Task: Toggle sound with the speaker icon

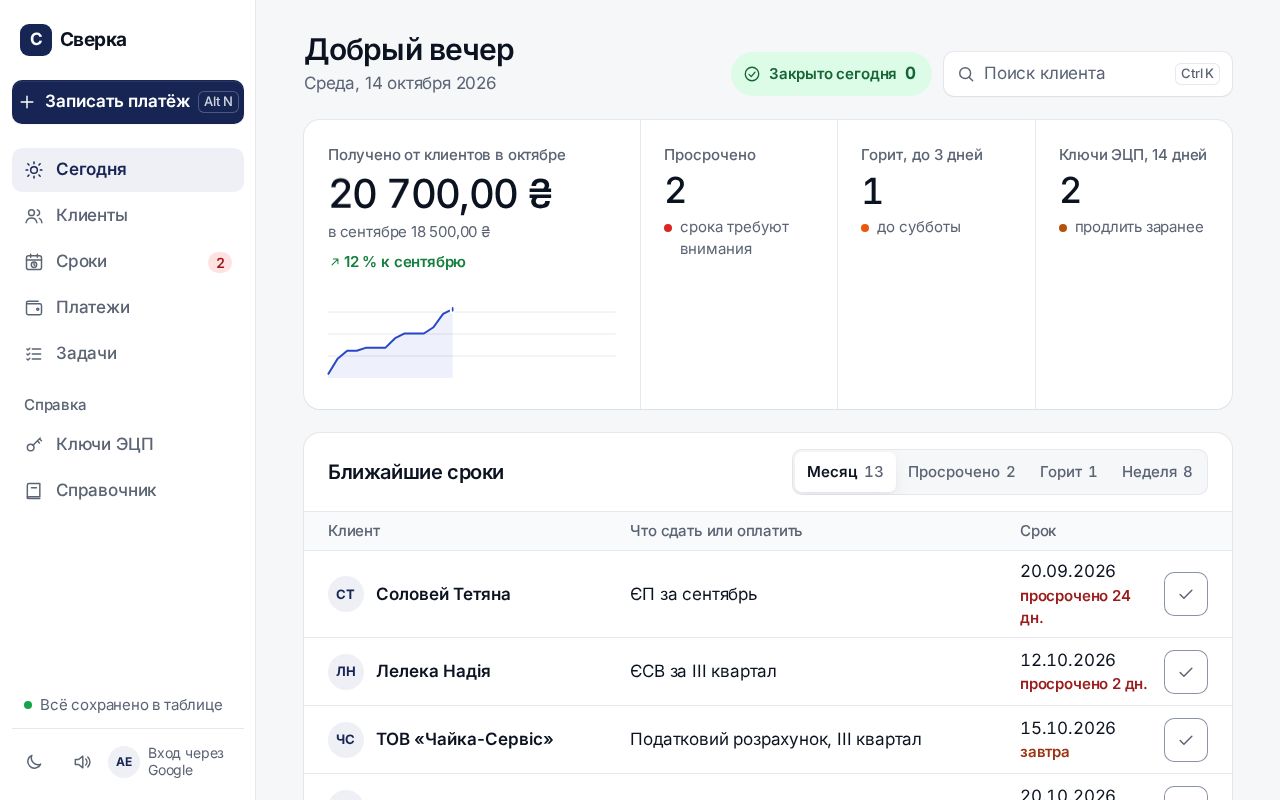Action: coord(82,762)
